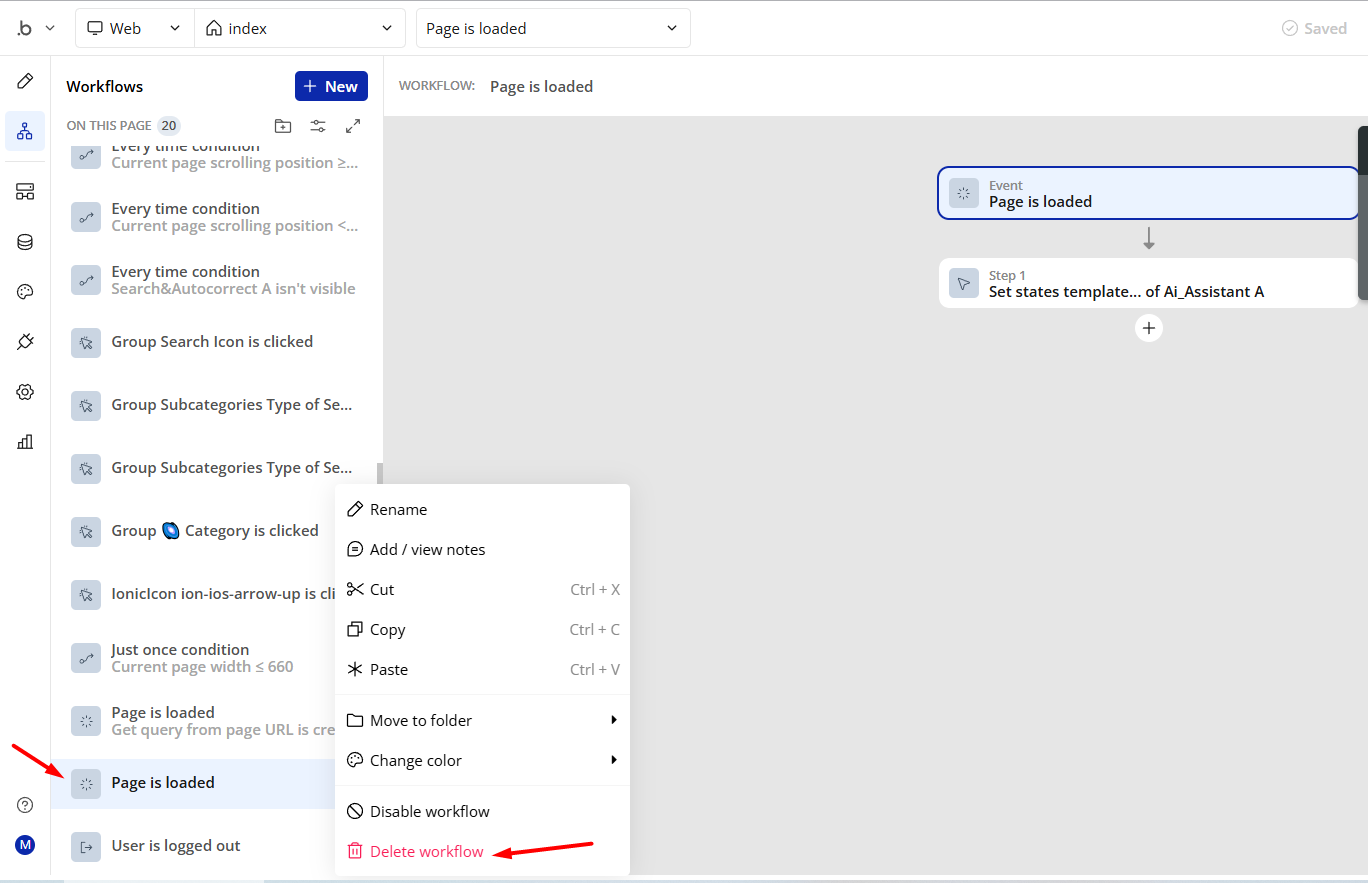1368x883 pixels.
Task: Expand the Page is loaded workflow dropdown
Action: coord(553,28)
